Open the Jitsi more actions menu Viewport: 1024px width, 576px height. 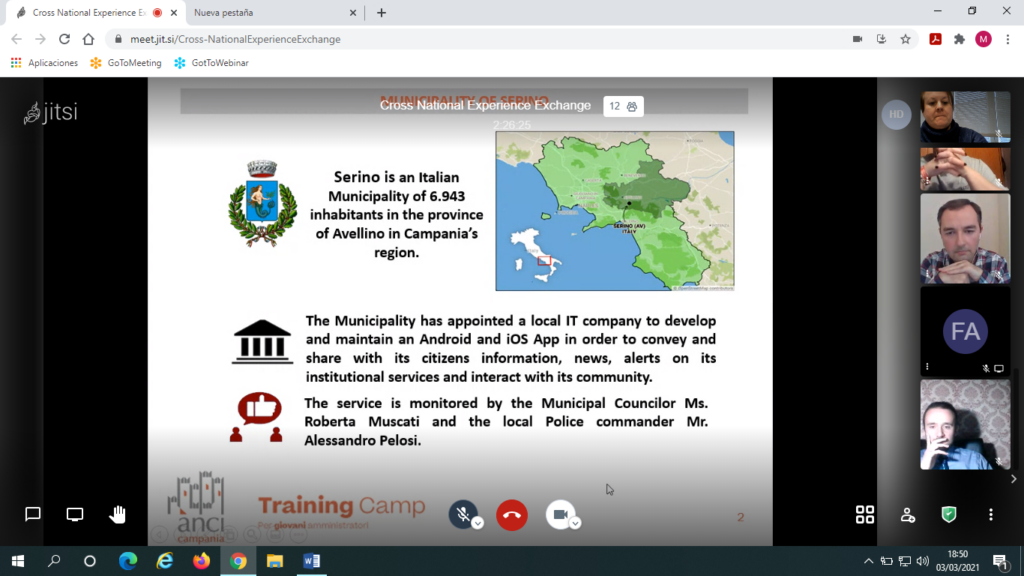pyautogui.click(x=991, y=514)
